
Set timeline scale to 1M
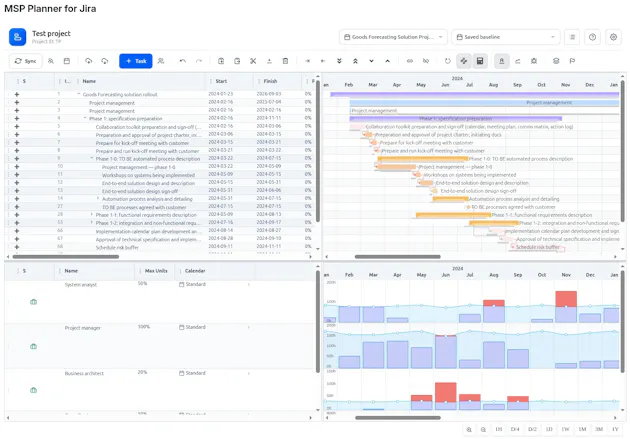582,429
